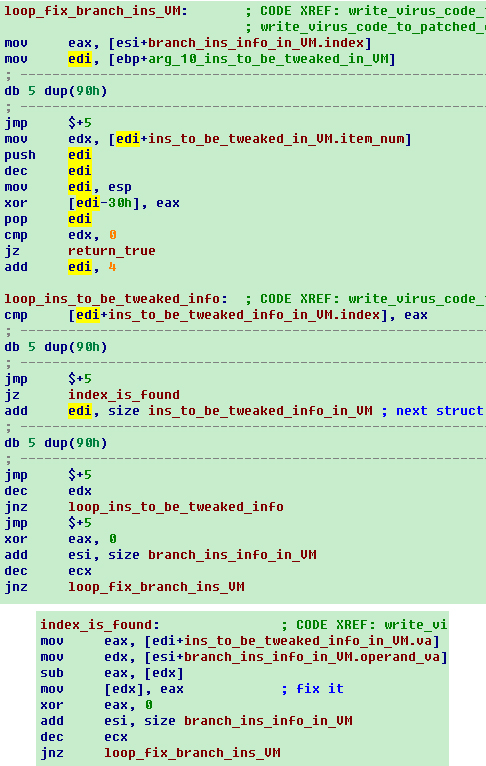Screen dimensions: 486x766
Task: Click the index_is_found: label
Action: (100, 625)
